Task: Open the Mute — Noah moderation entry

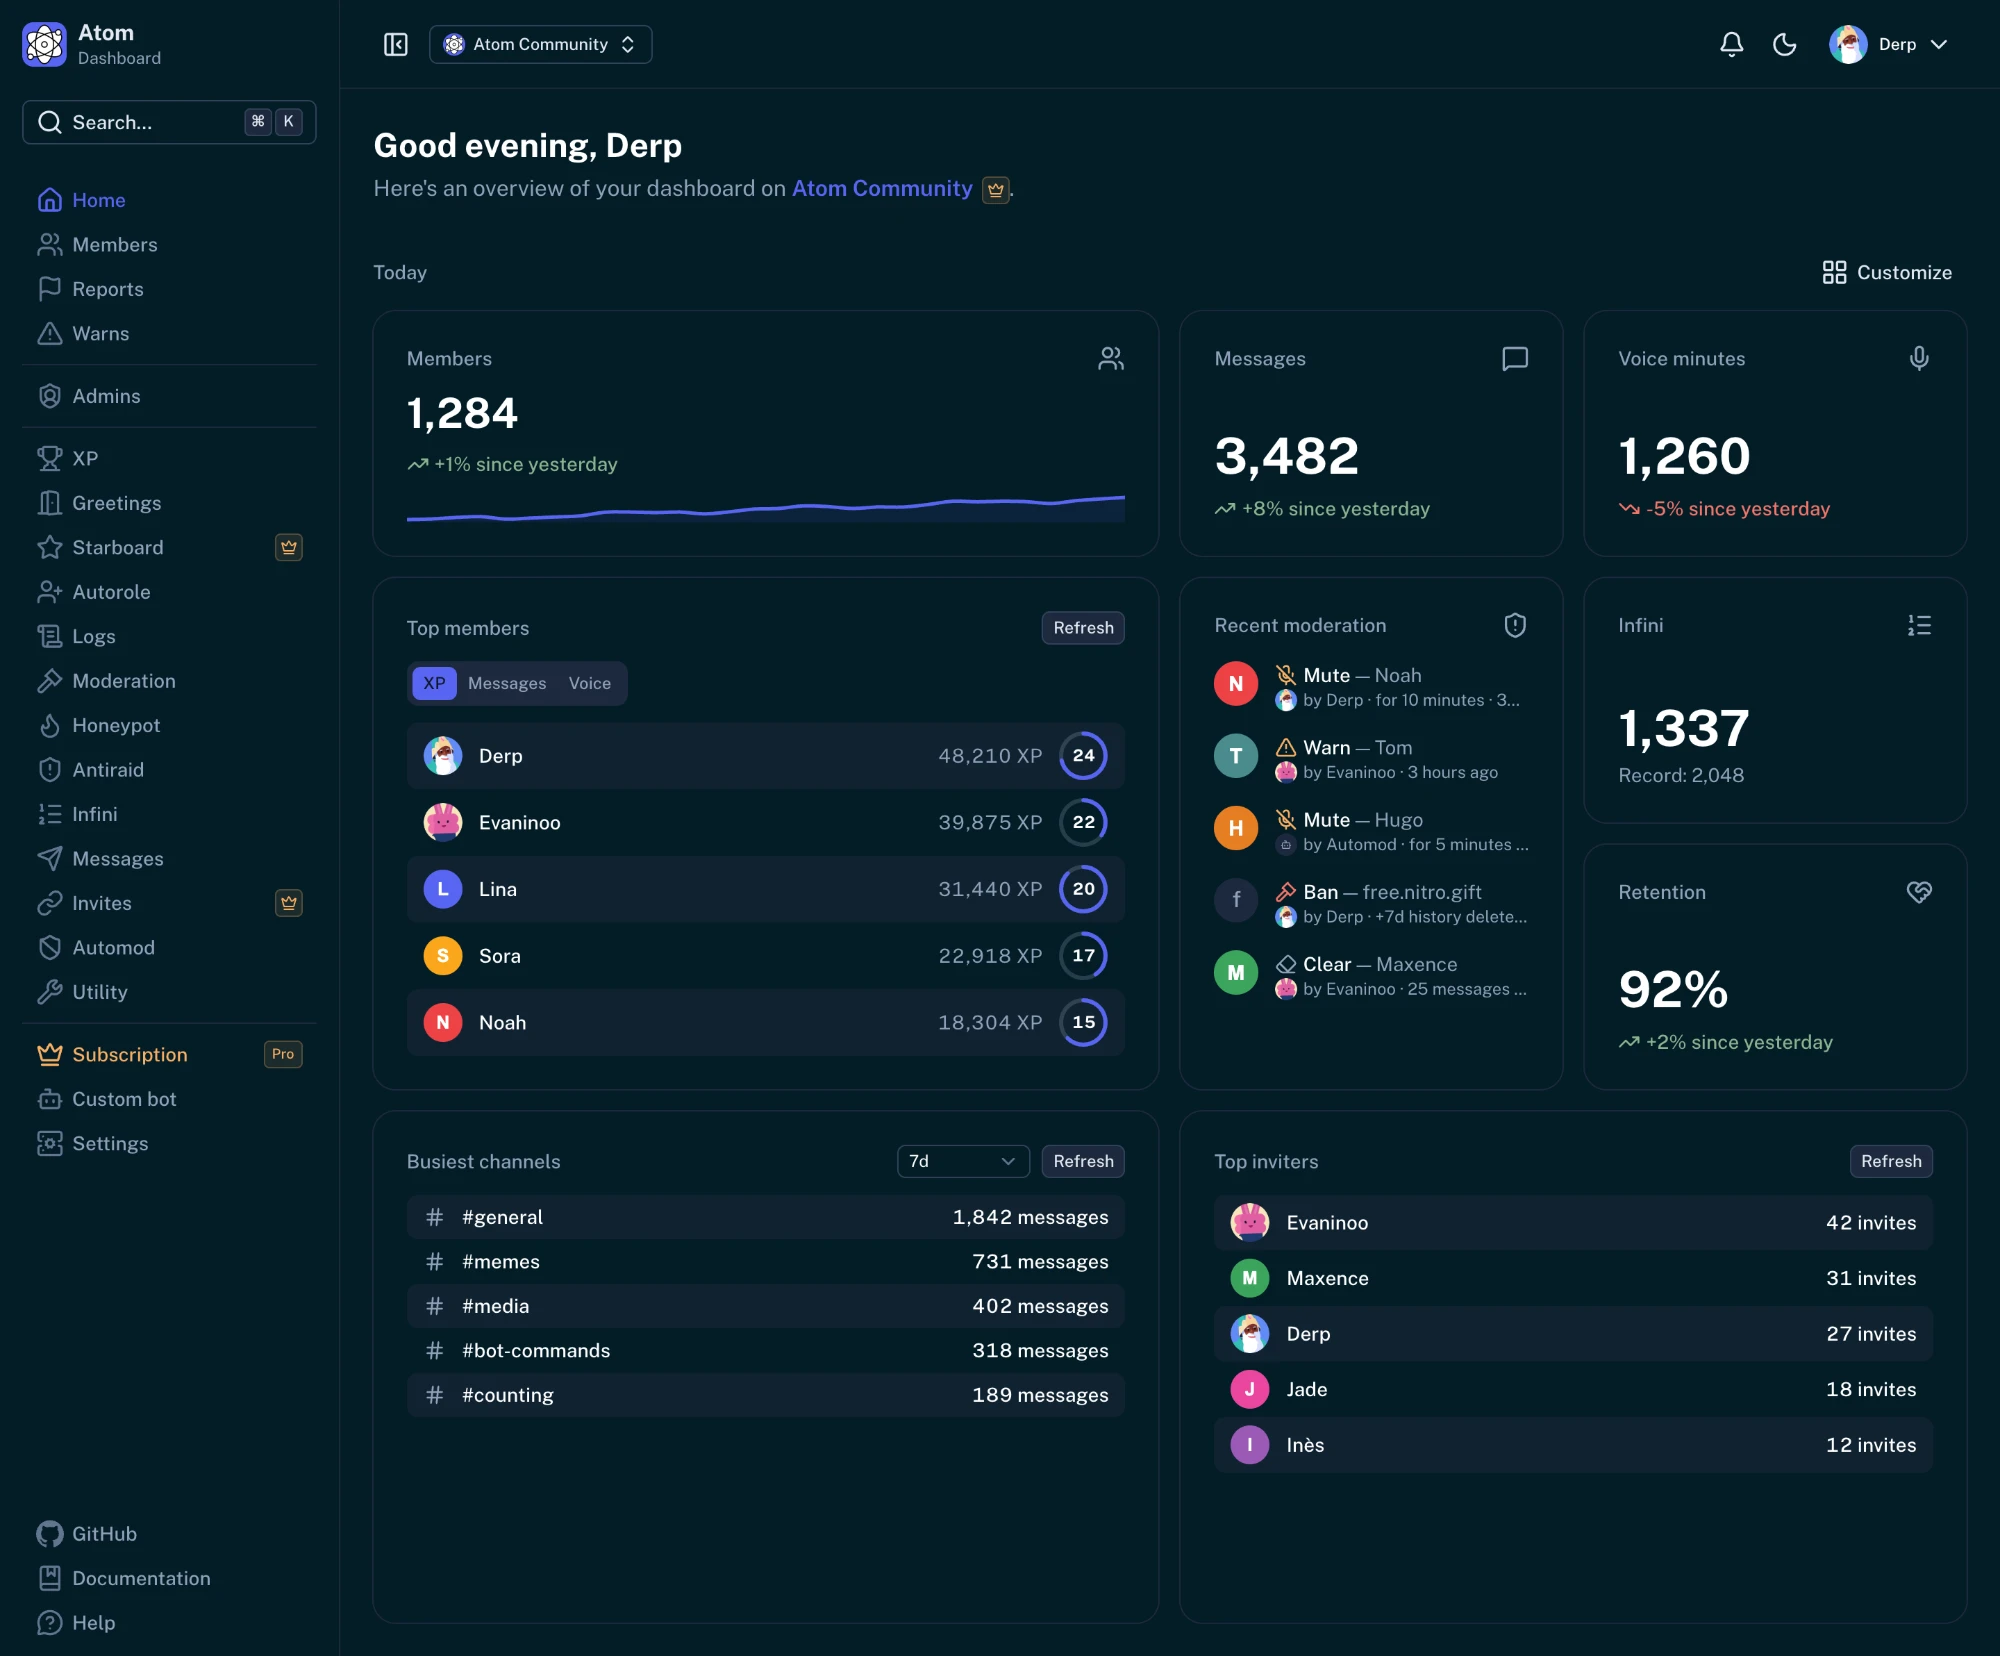Action: (x=1371, y=687)
